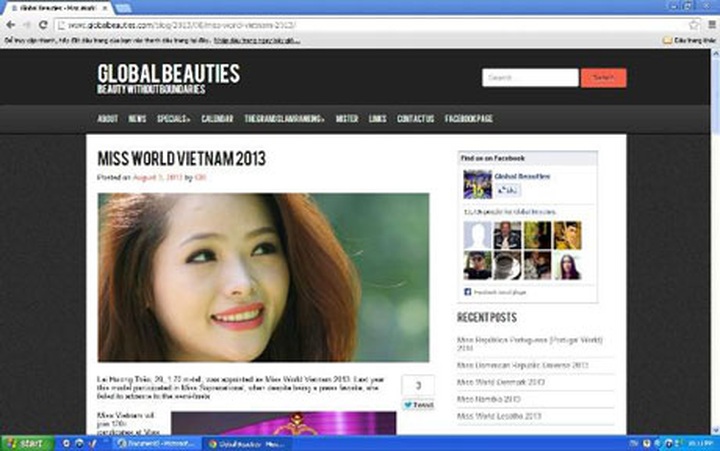Click the page vertical scrollbar
The image size is (720, 451).
tap(715, 242)
